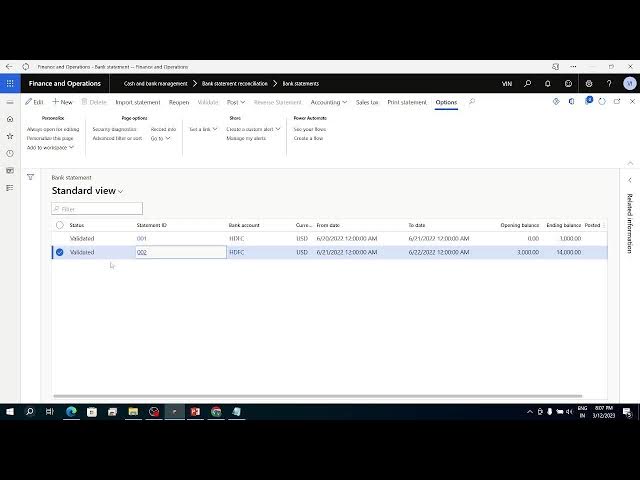The height and width of the screenshot is (480, 640).
Task: Click Sales tax button
Action: click(367, 102)
